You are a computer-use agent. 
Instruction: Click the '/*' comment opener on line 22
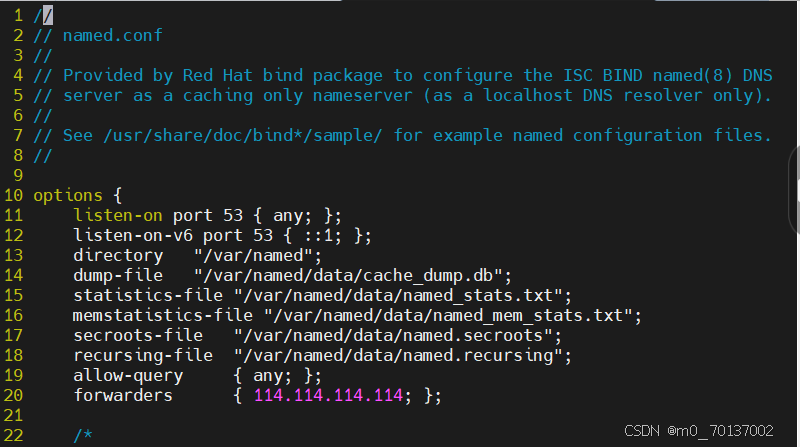83,435
